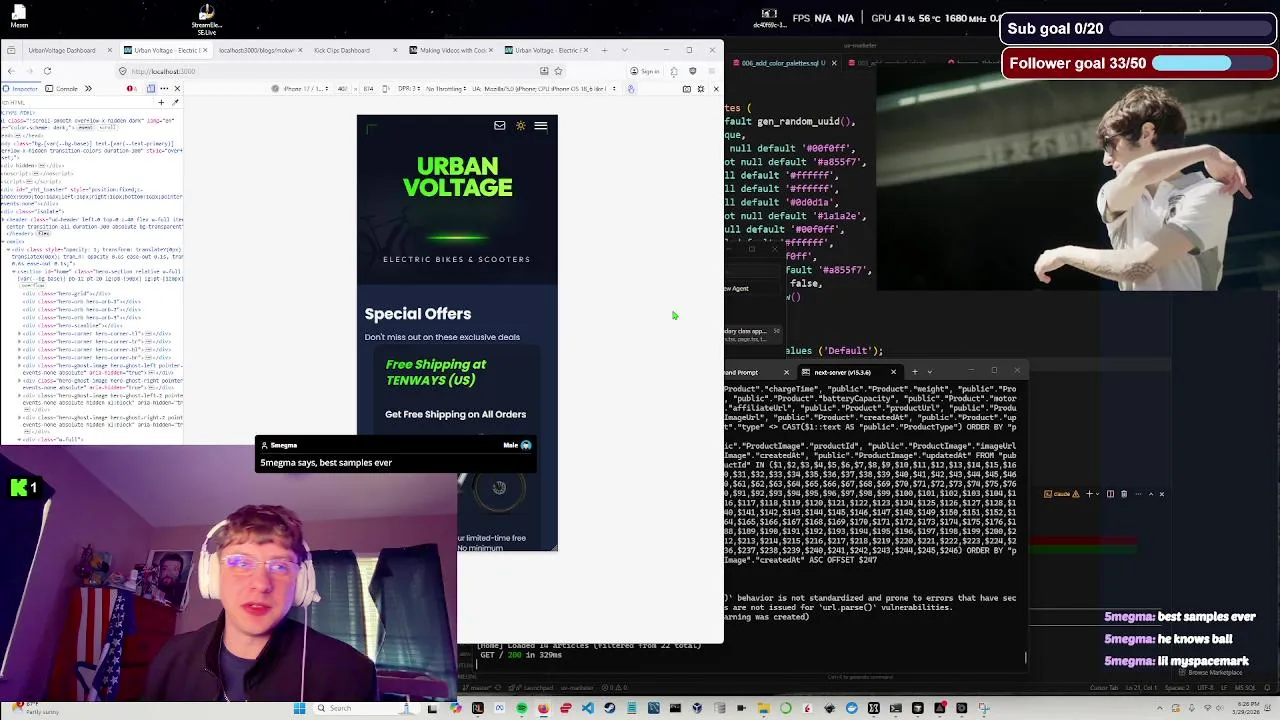Open the No Throttling dropdown

pos(446,88)
